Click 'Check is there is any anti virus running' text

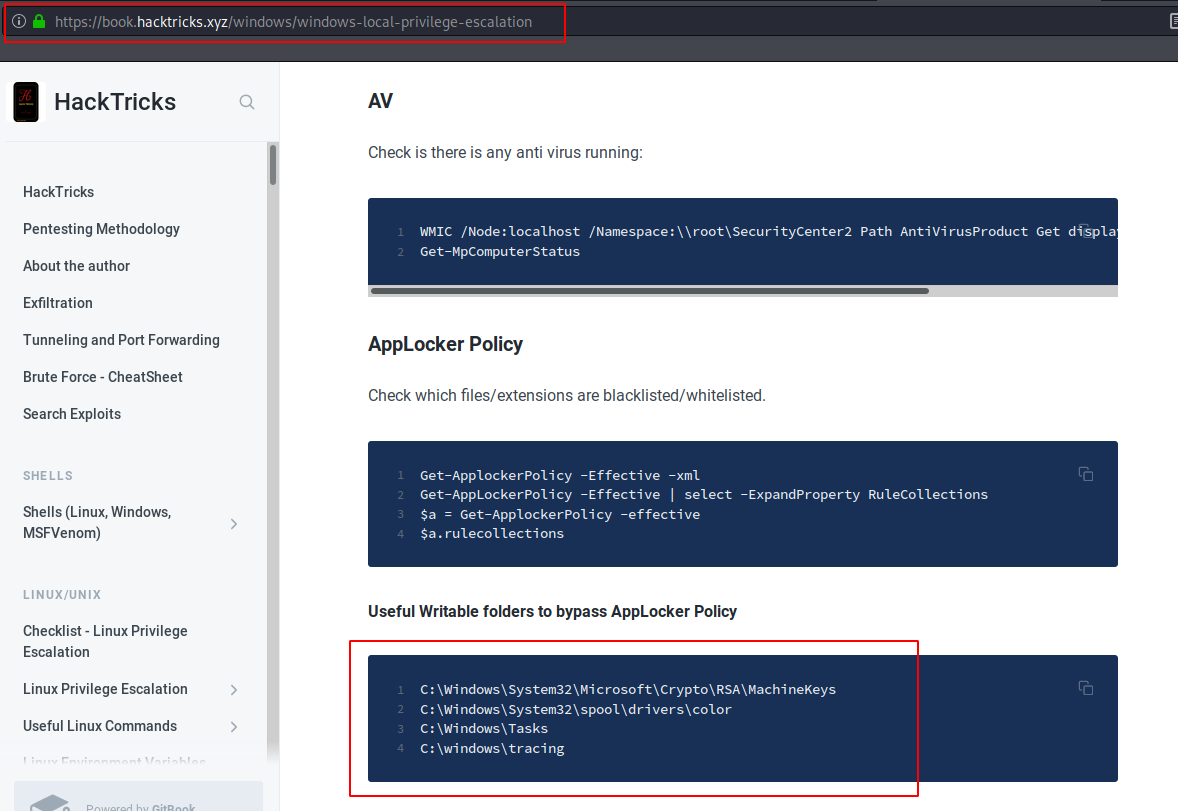click(505, 153)
